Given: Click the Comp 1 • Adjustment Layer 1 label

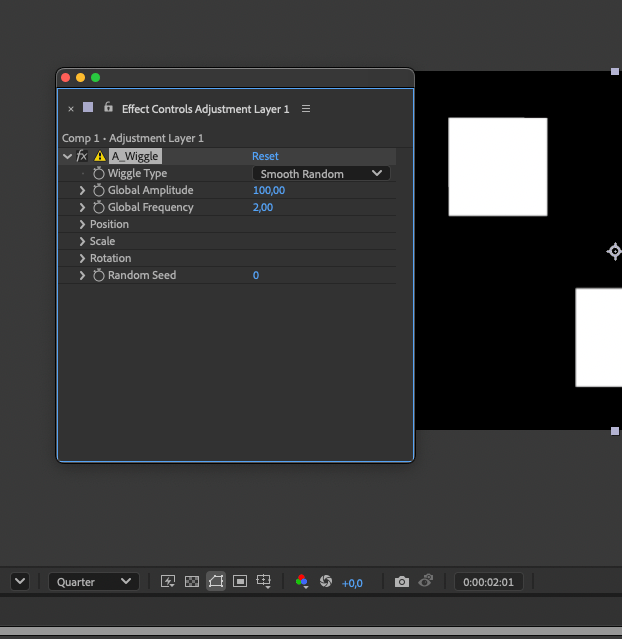Looking at the screenshot, I should click(133, 138).
